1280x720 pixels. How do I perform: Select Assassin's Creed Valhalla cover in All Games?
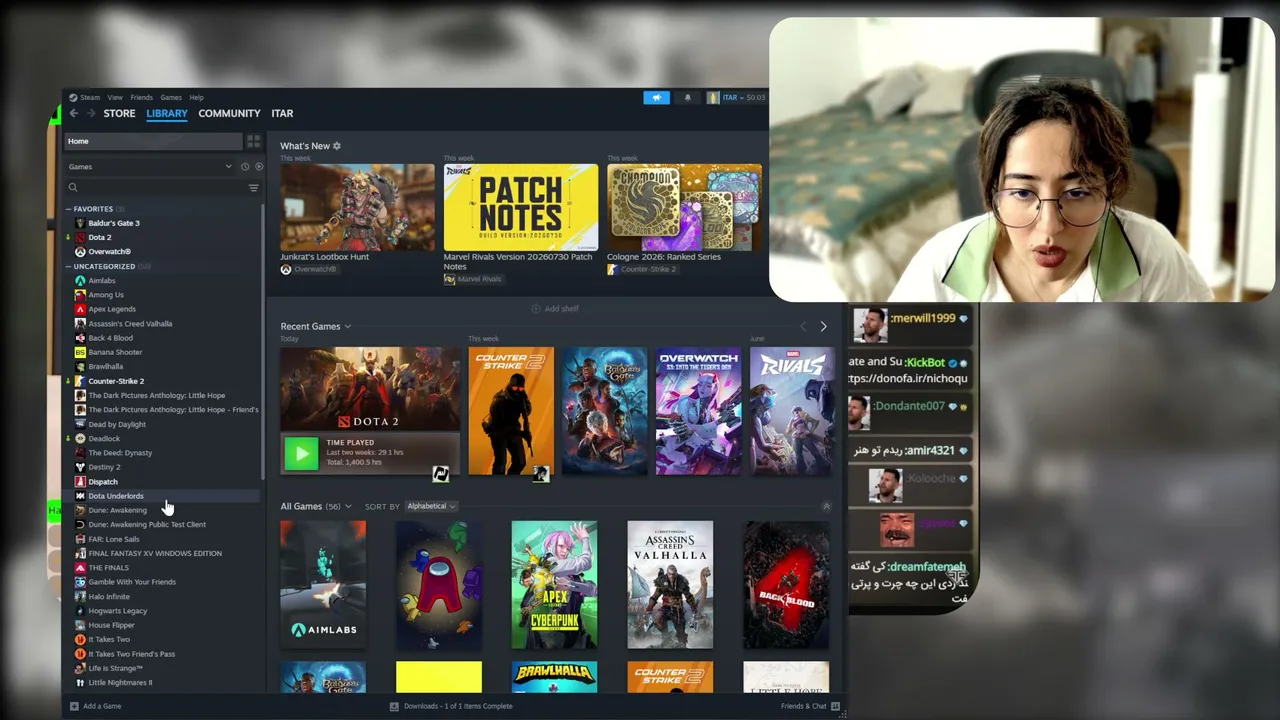pyautogui.click(x=670, y=585)
